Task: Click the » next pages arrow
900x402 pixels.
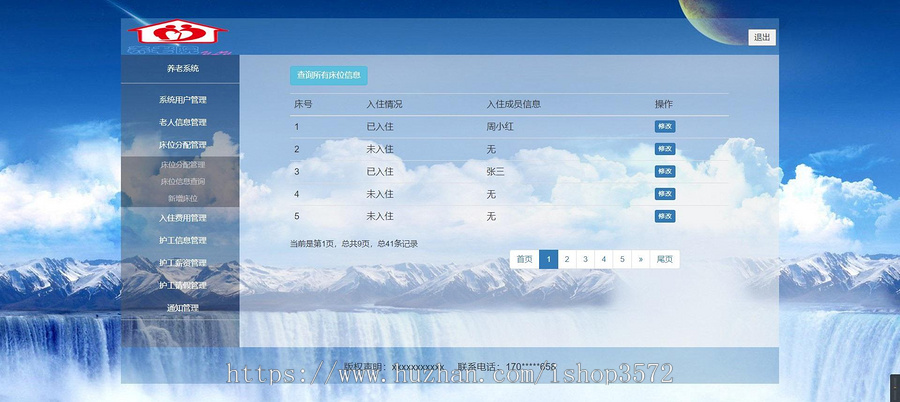Action: coord(640,260)
